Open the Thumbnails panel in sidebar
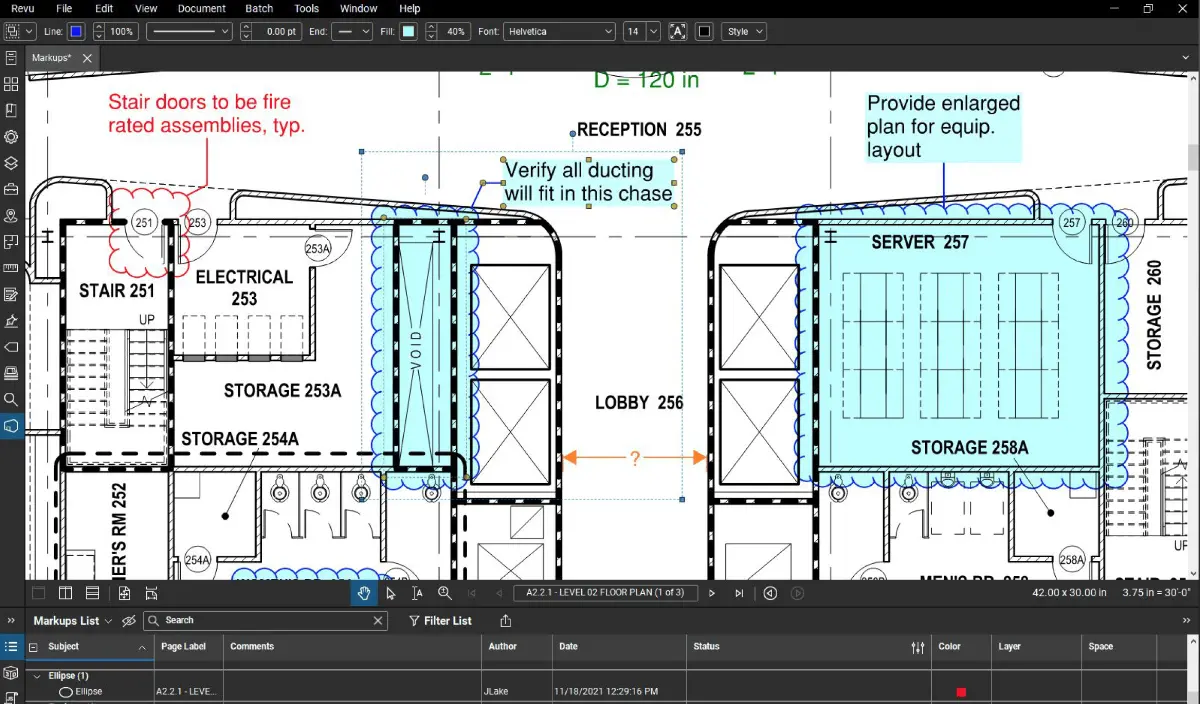The width and height of the screenshot is (1200, 704). (11, 84)
